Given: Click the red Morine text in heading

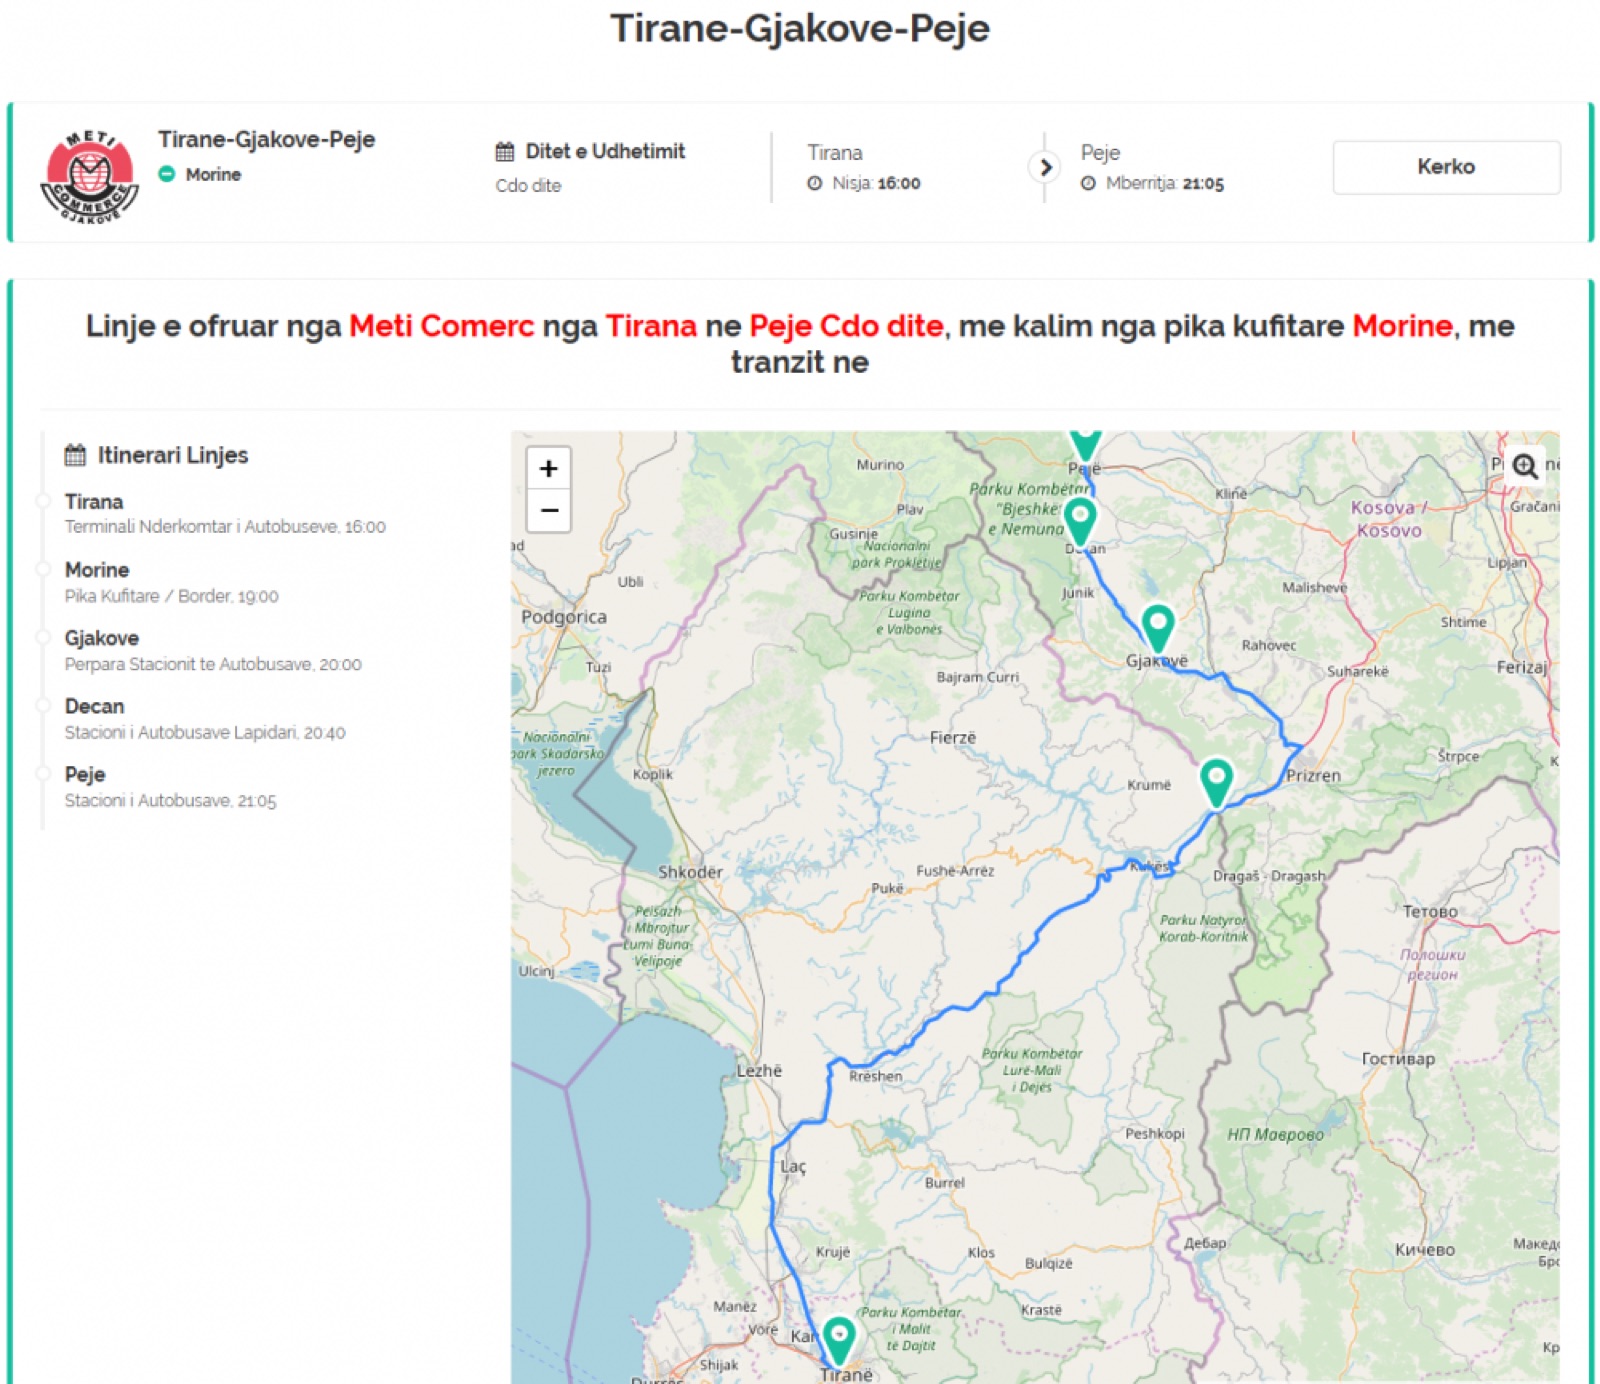Looking at the screenshot, I should pyautogui.click(x=1402, y=326).
